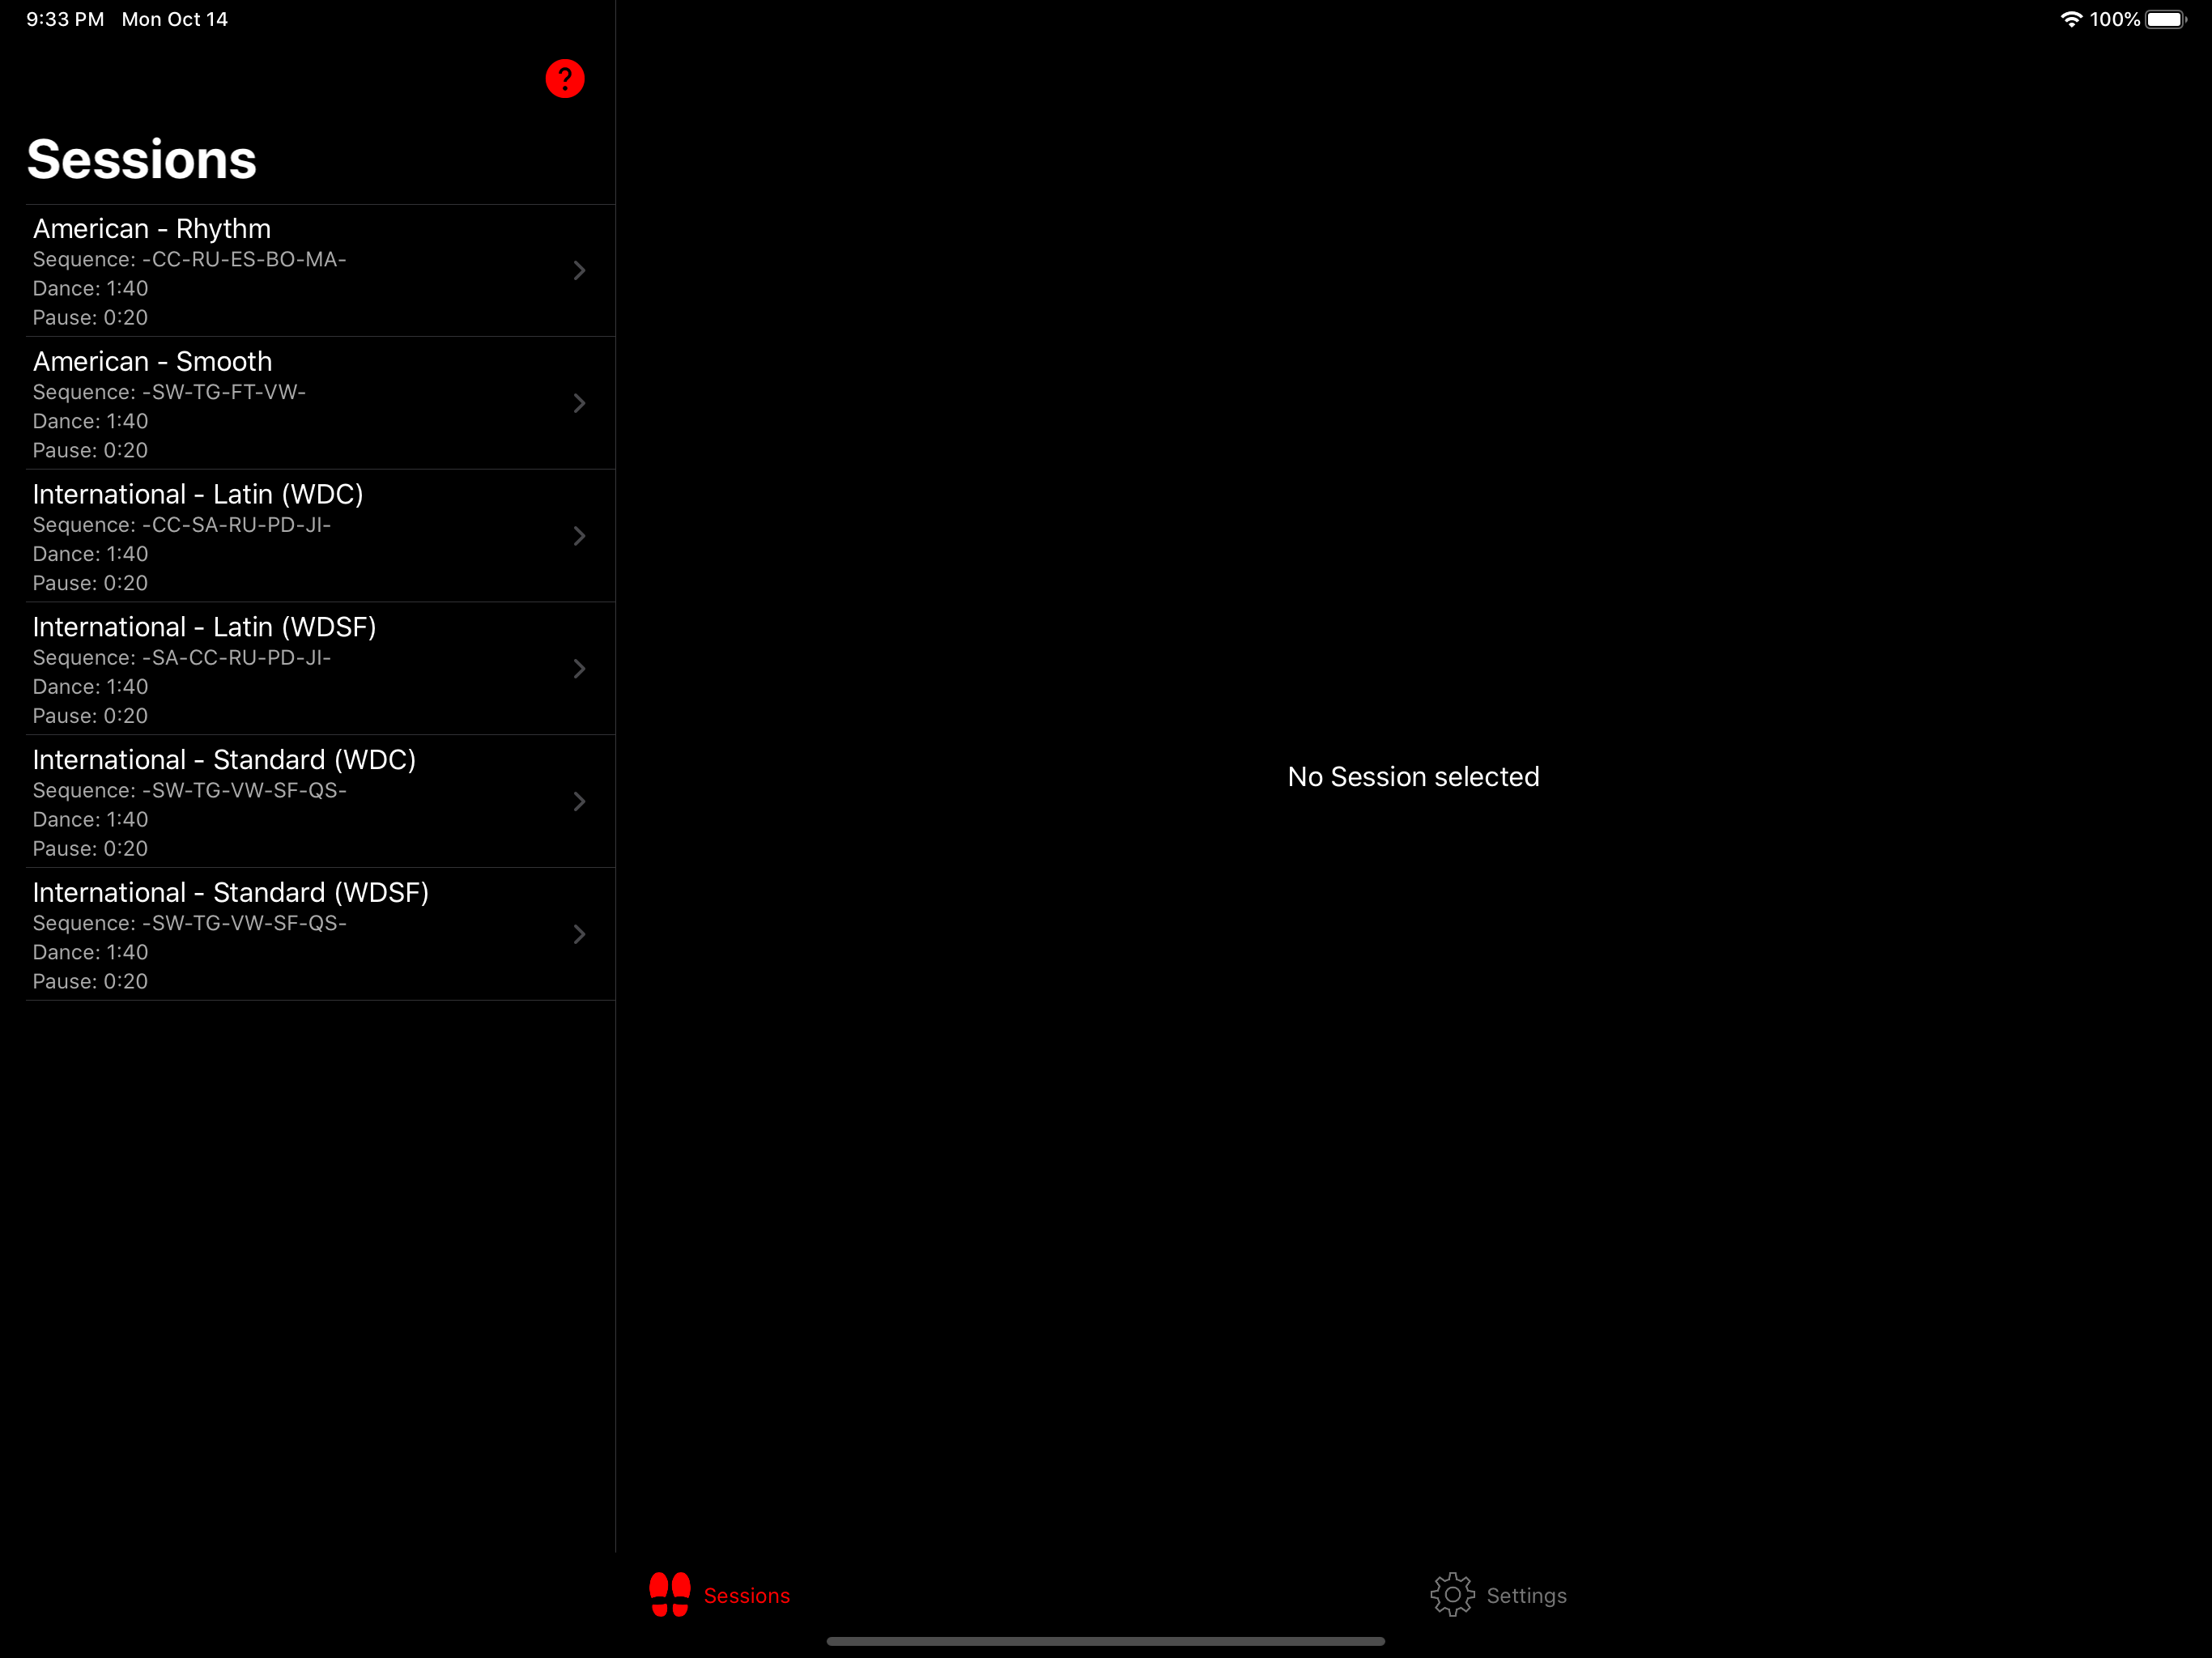Expand the International - Standard (WDSF) chevron

[579, 934]
